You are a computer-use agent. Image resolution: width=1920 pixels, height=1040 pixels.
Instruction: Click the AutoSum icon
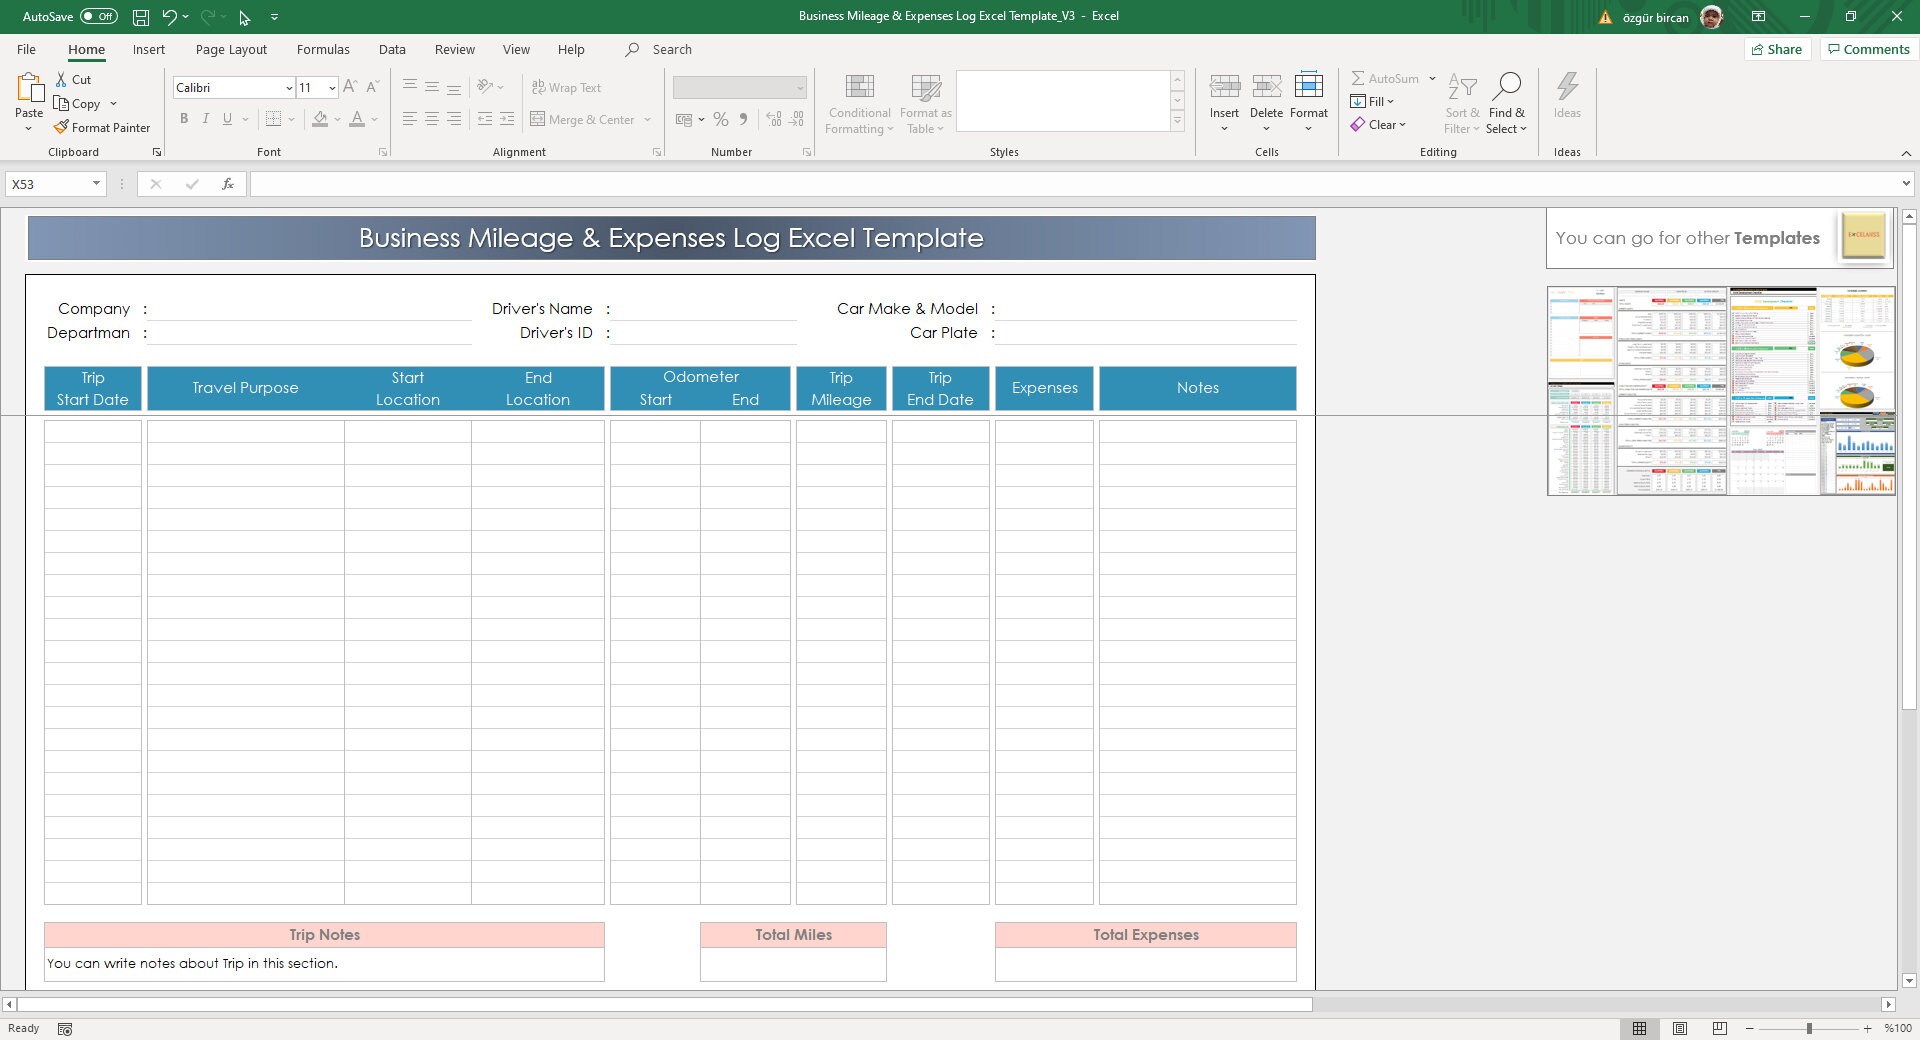click(1360, 78)
